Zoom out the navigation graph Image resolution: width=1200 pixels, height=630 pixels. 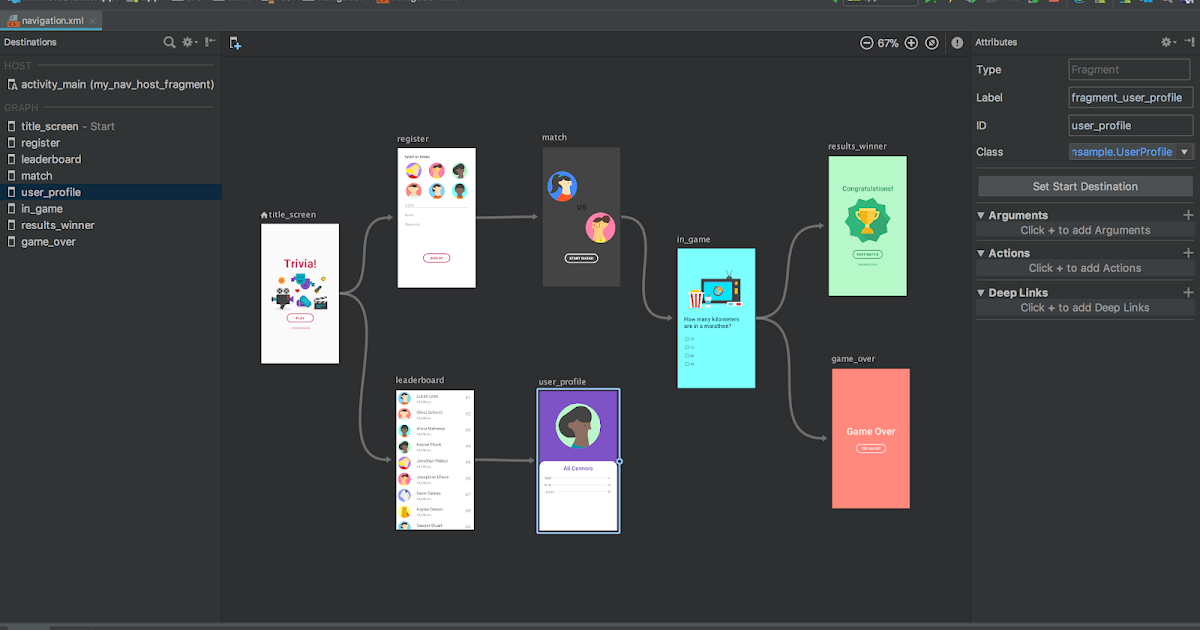866,43
